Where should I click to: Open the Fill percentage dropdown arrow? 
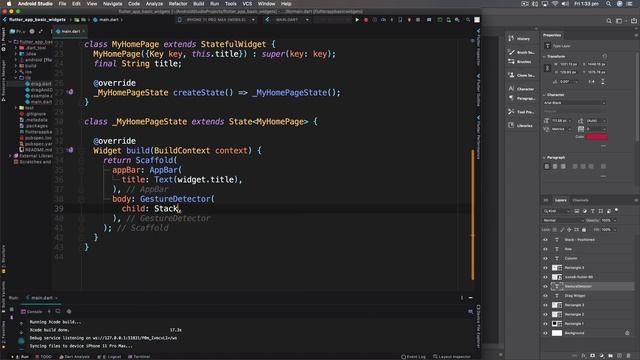click(615, 230)
